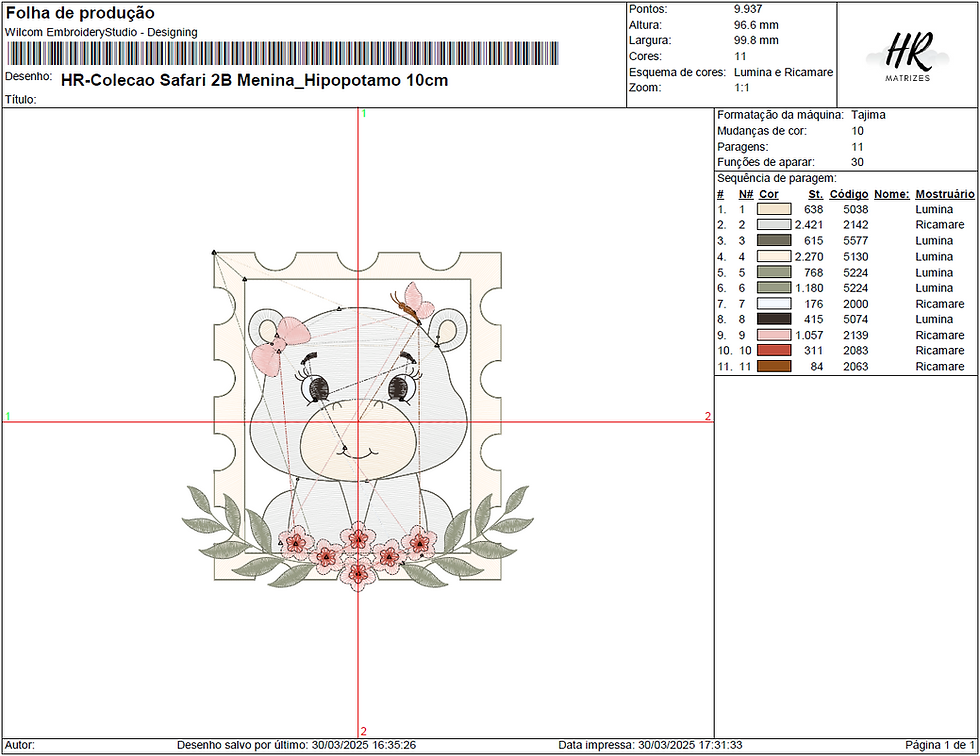Click the Zoom value 1:1

[741, 88]
